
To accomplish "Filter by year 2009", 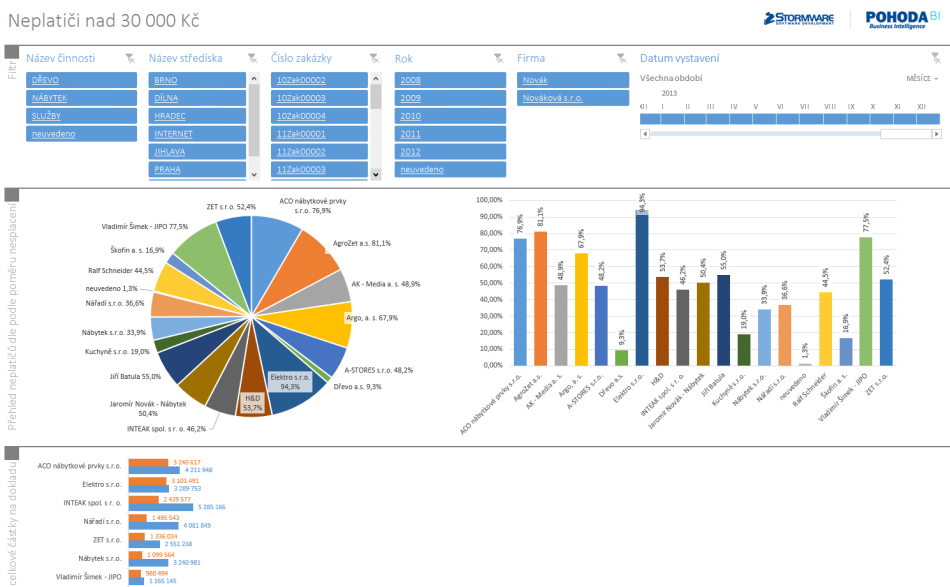I will coord(450,98).
